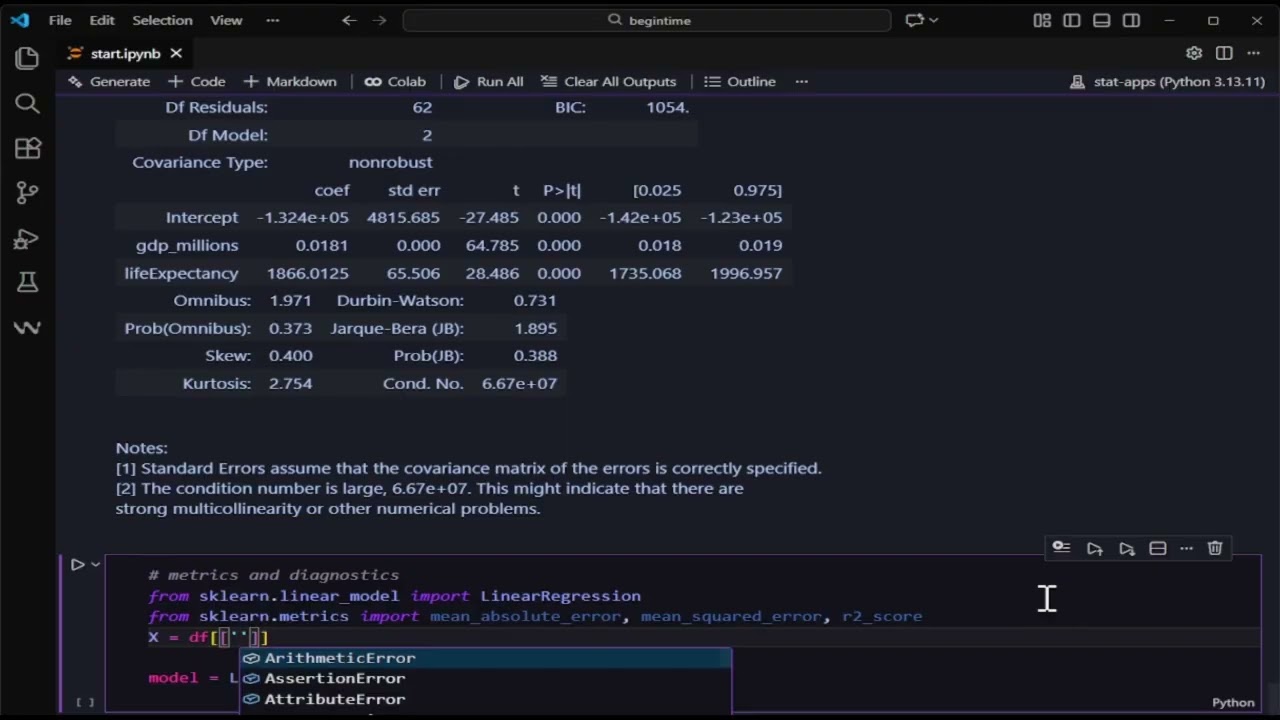Open the notebook Outline
This screenshot has height=720, width=1280.
(740, 81)
